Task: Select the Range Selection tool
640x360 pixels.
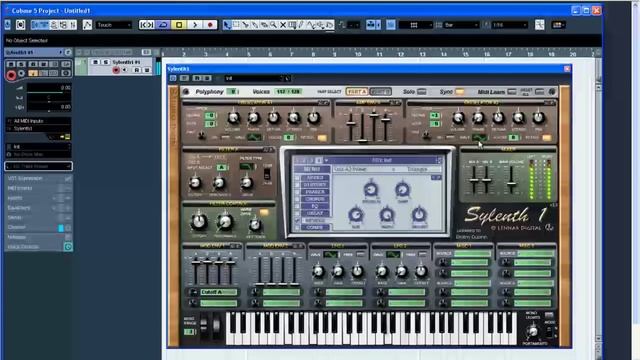Action: tap(236, 25)
